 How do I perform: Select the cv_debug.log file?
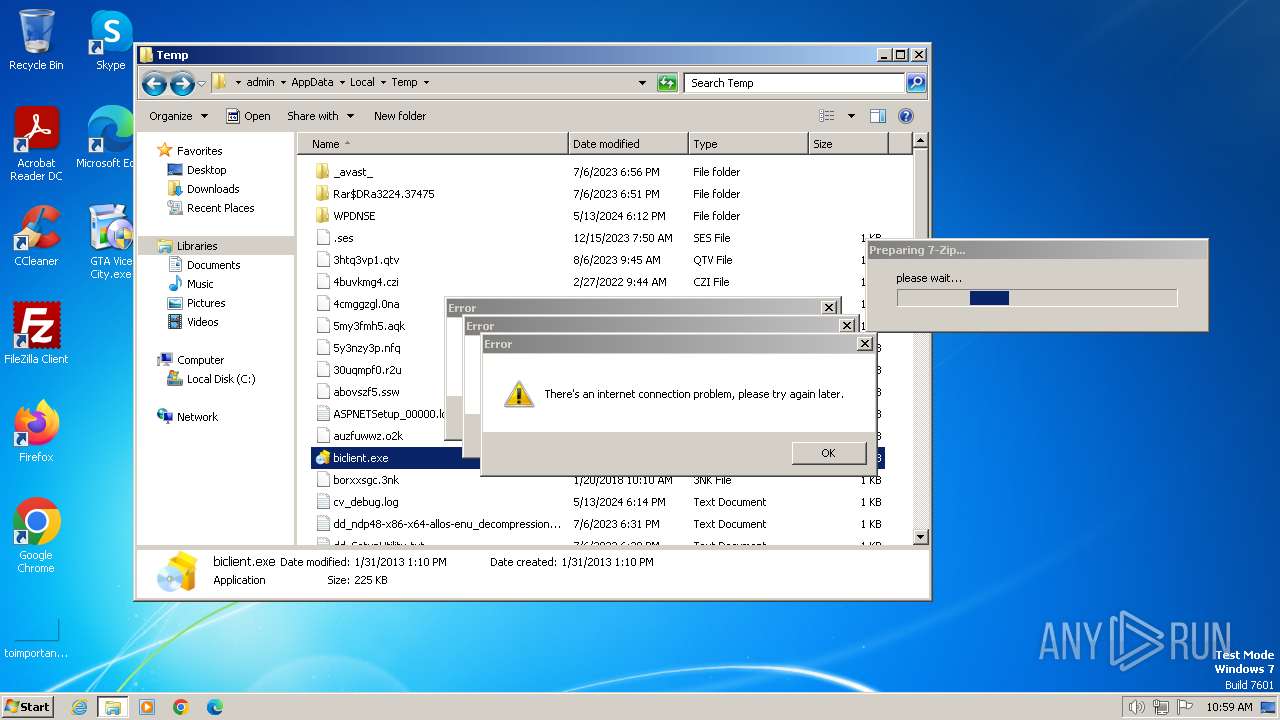tap(357, 502)
